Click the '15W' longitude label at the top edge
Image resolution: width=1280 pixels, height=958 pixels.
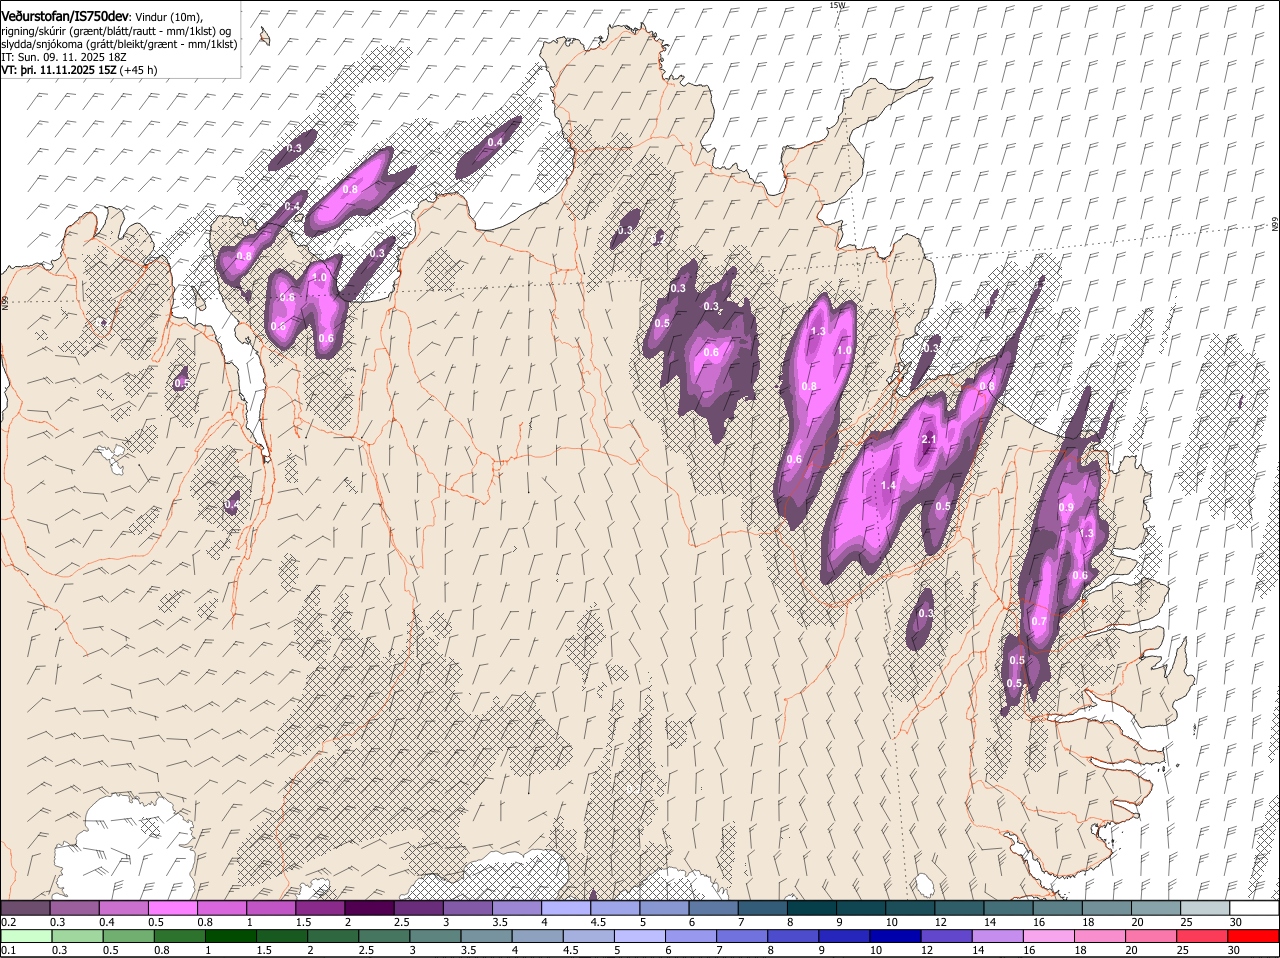click(838, 5)
